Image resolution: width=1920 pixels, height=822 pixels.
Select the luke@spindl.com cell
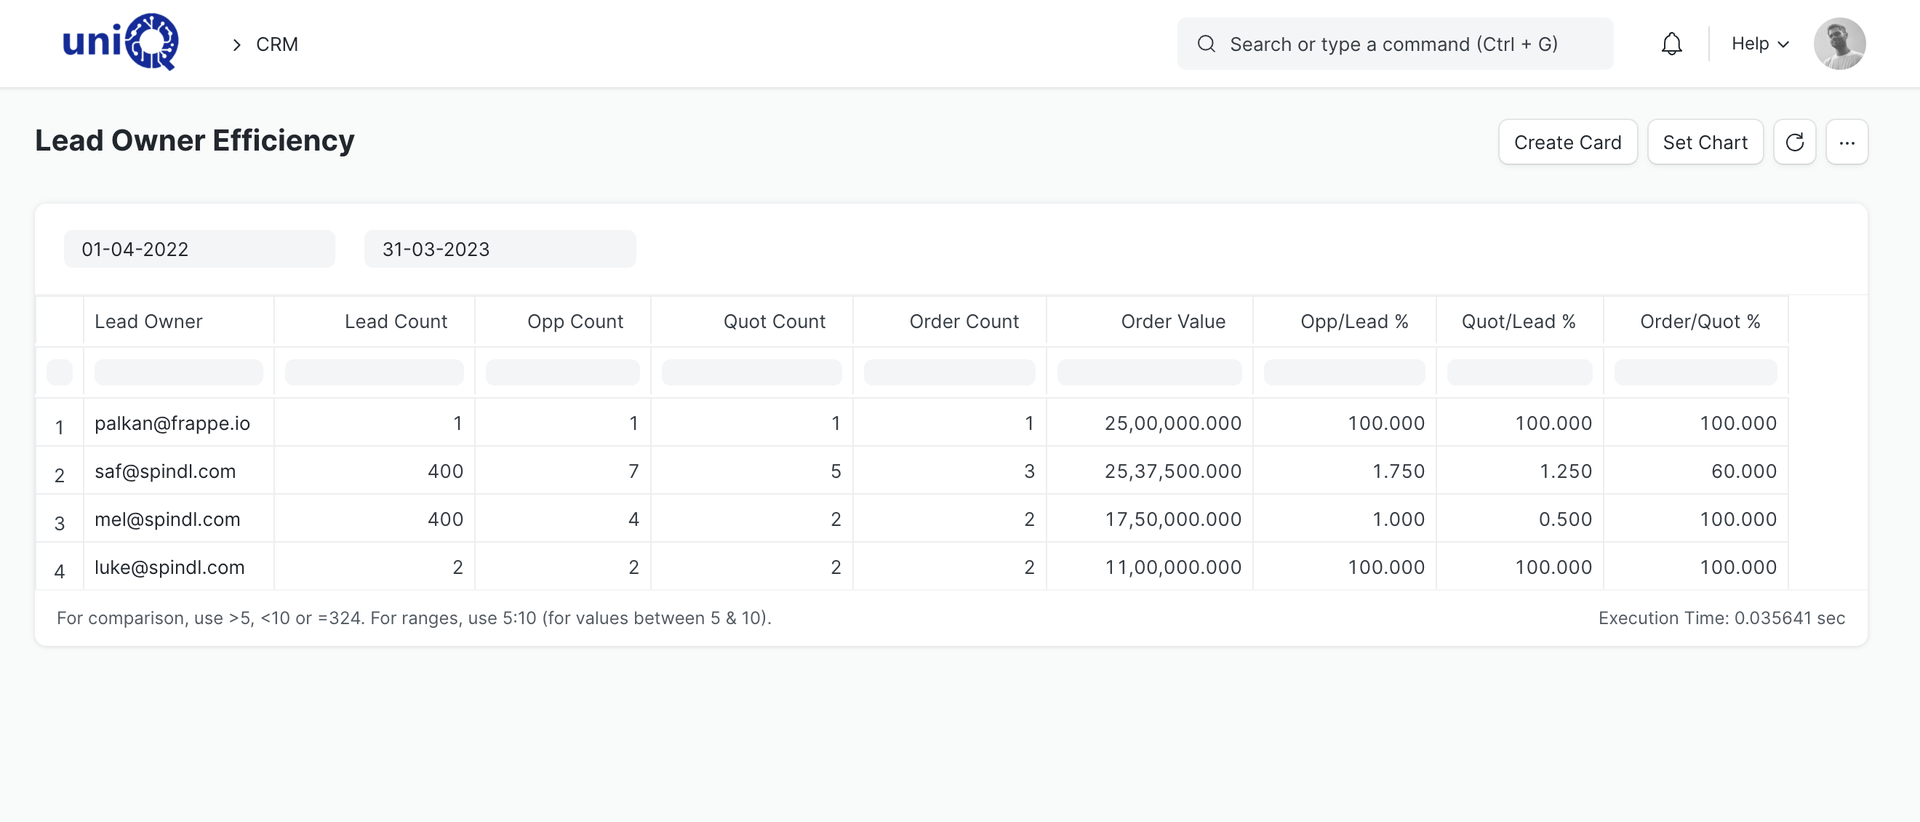point(179,567)
